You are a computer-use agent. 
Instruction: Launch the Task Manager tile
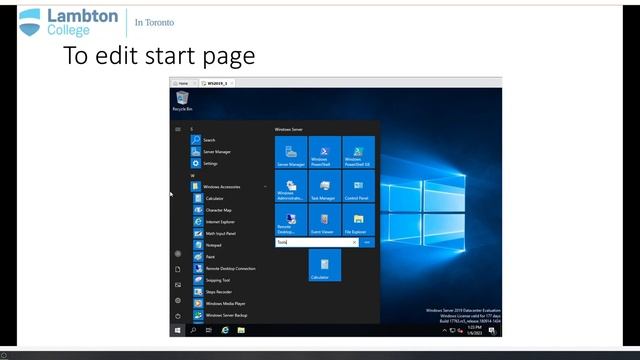click(325, 186)
